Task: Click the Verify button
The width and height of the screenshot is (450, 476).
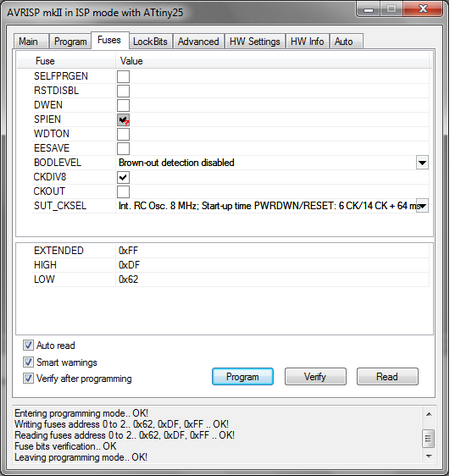Action: [x=315, y=377]
